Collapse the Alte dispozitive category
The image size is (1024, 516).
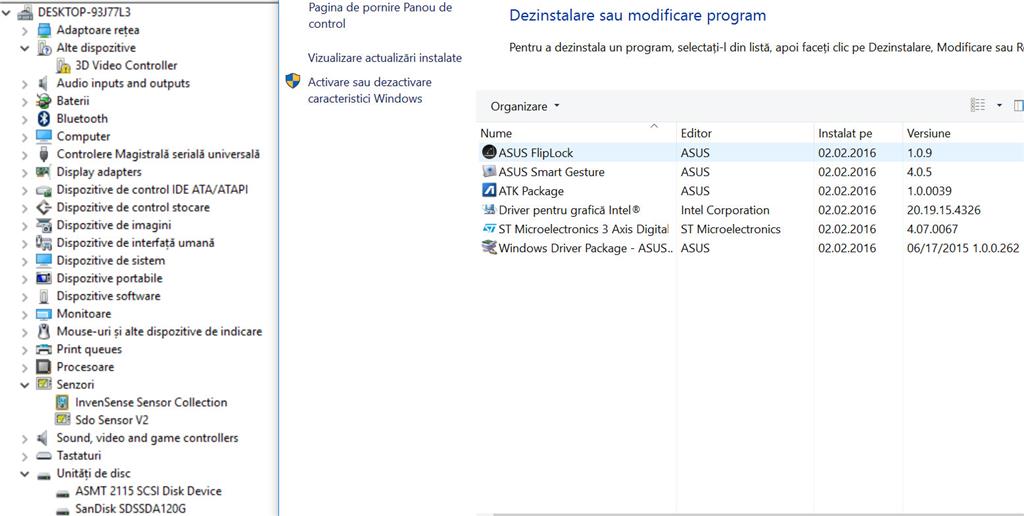[x=25, y=48]
